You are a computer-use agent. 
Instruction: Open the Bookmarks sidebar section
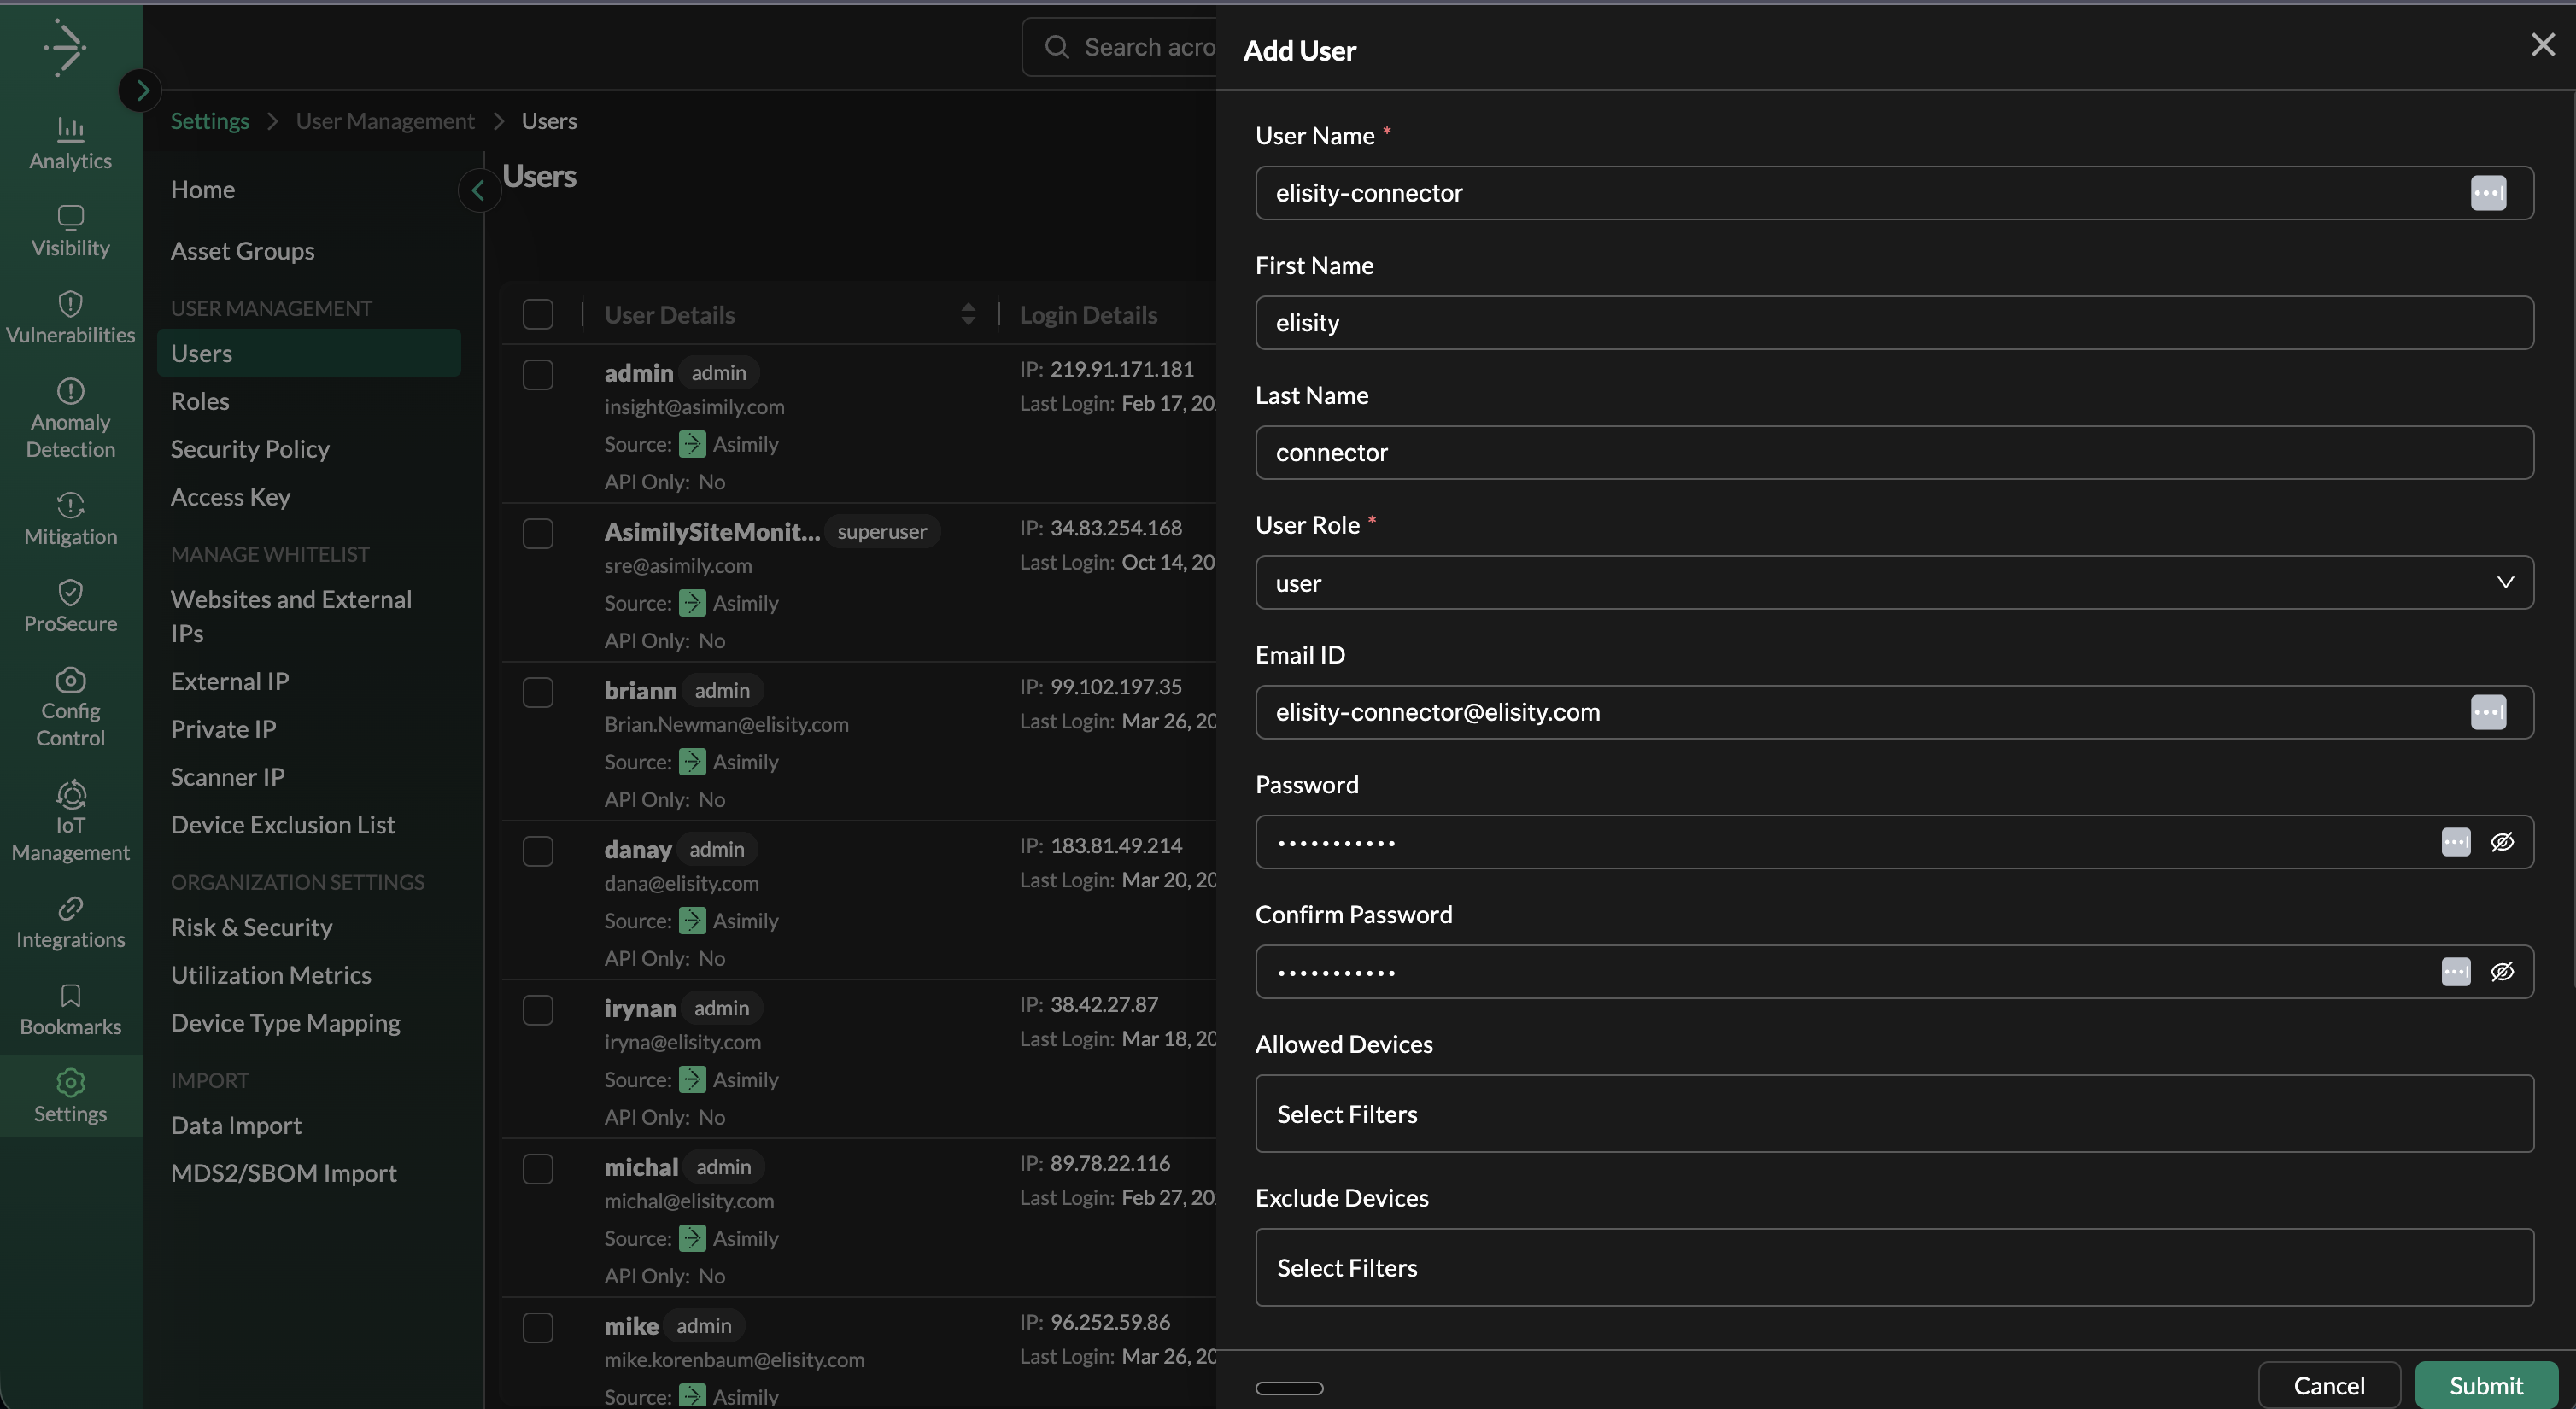[x=70, y=1010]
